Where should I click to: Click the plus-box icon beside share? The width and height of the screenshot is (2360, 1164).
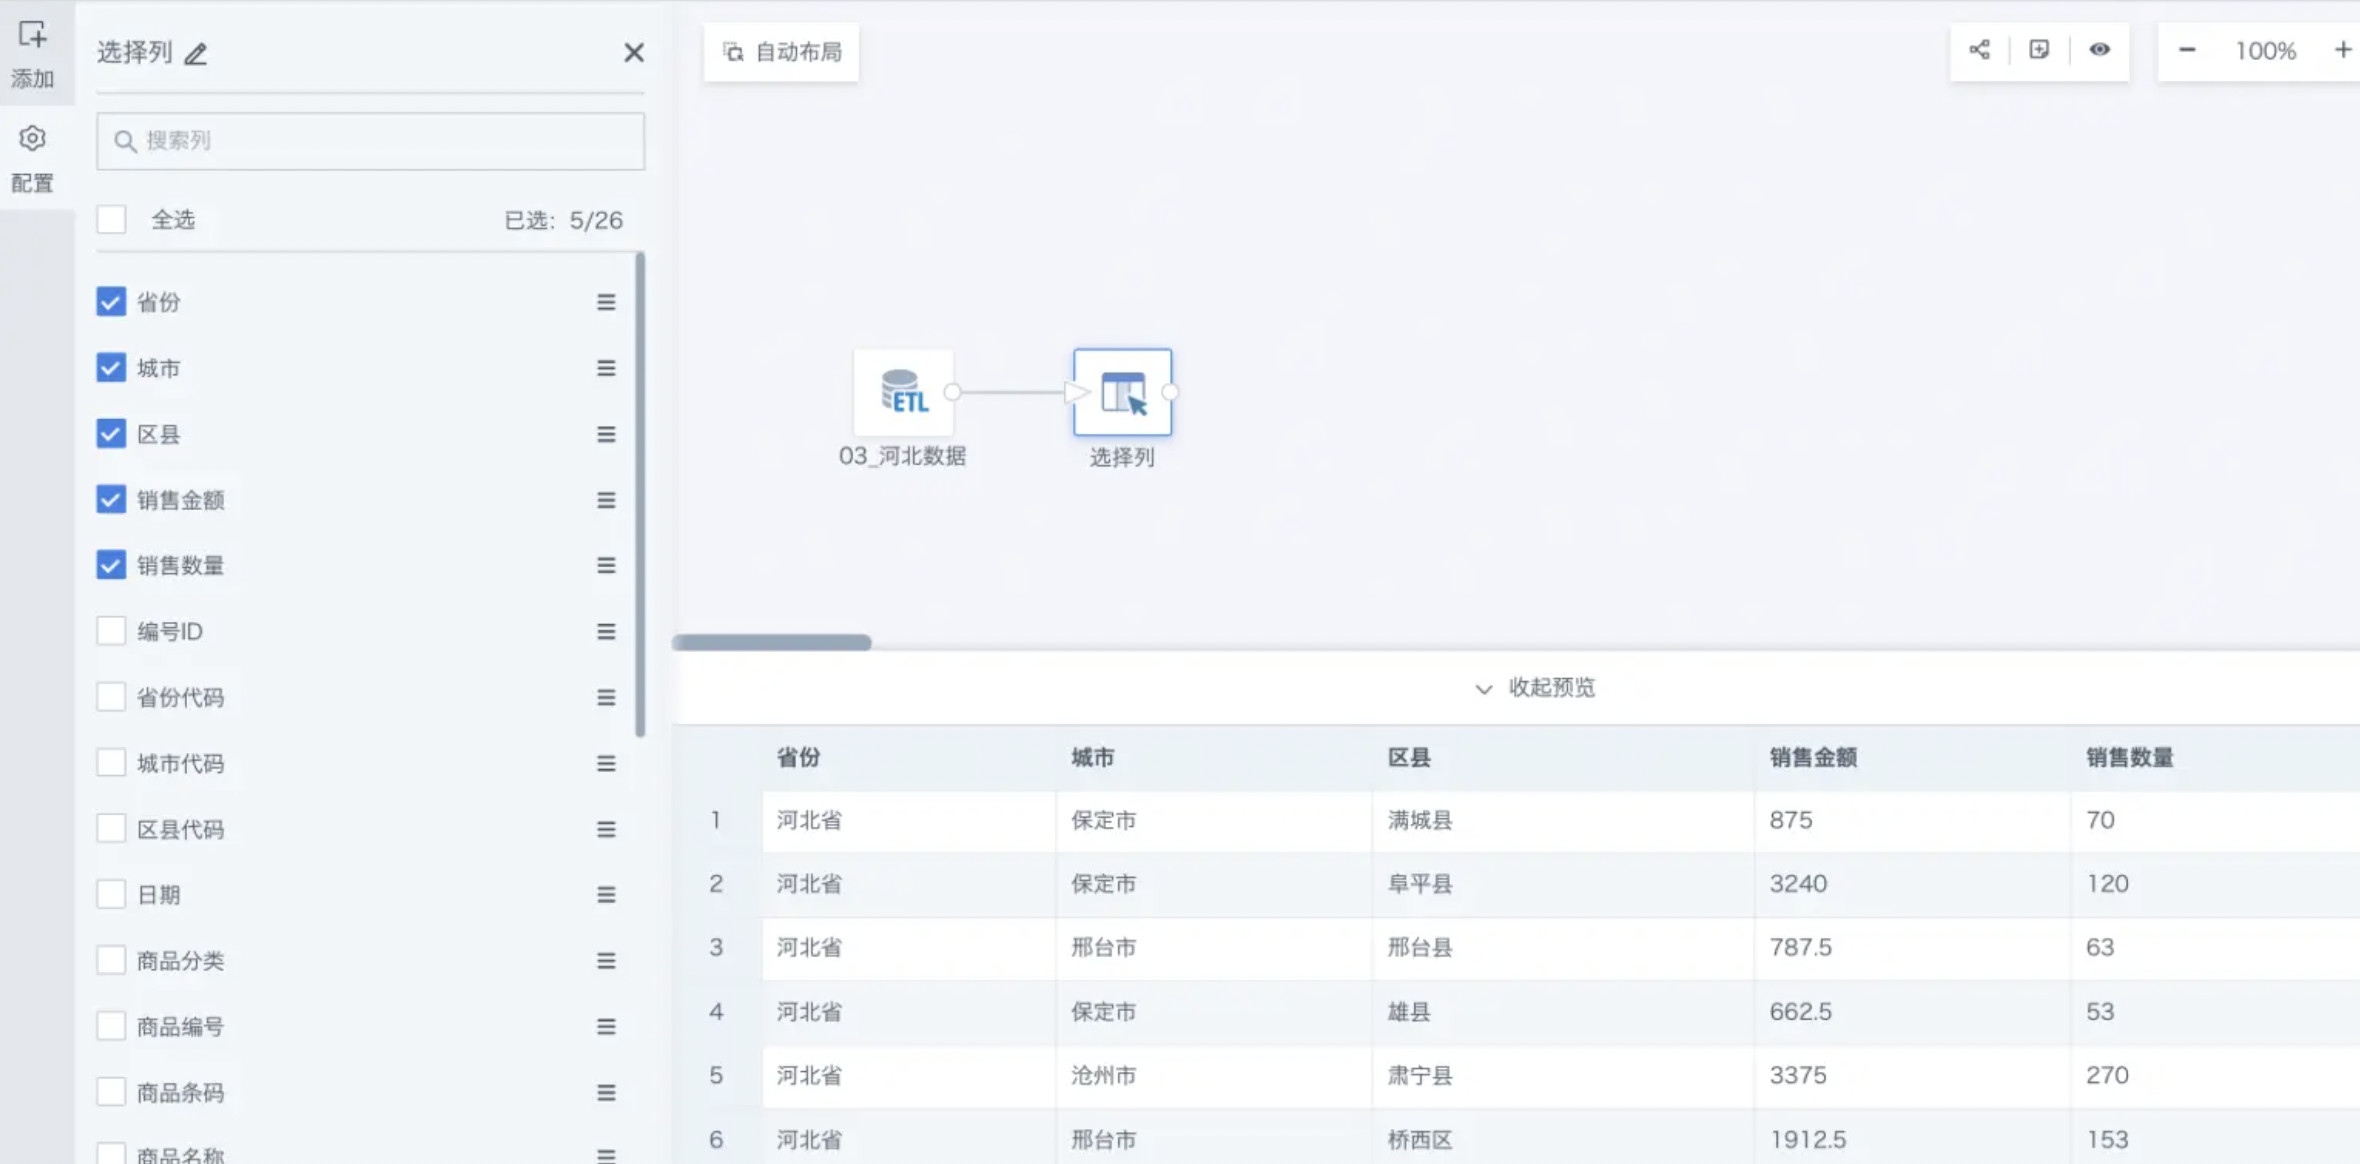click(x=2039, y=50)
